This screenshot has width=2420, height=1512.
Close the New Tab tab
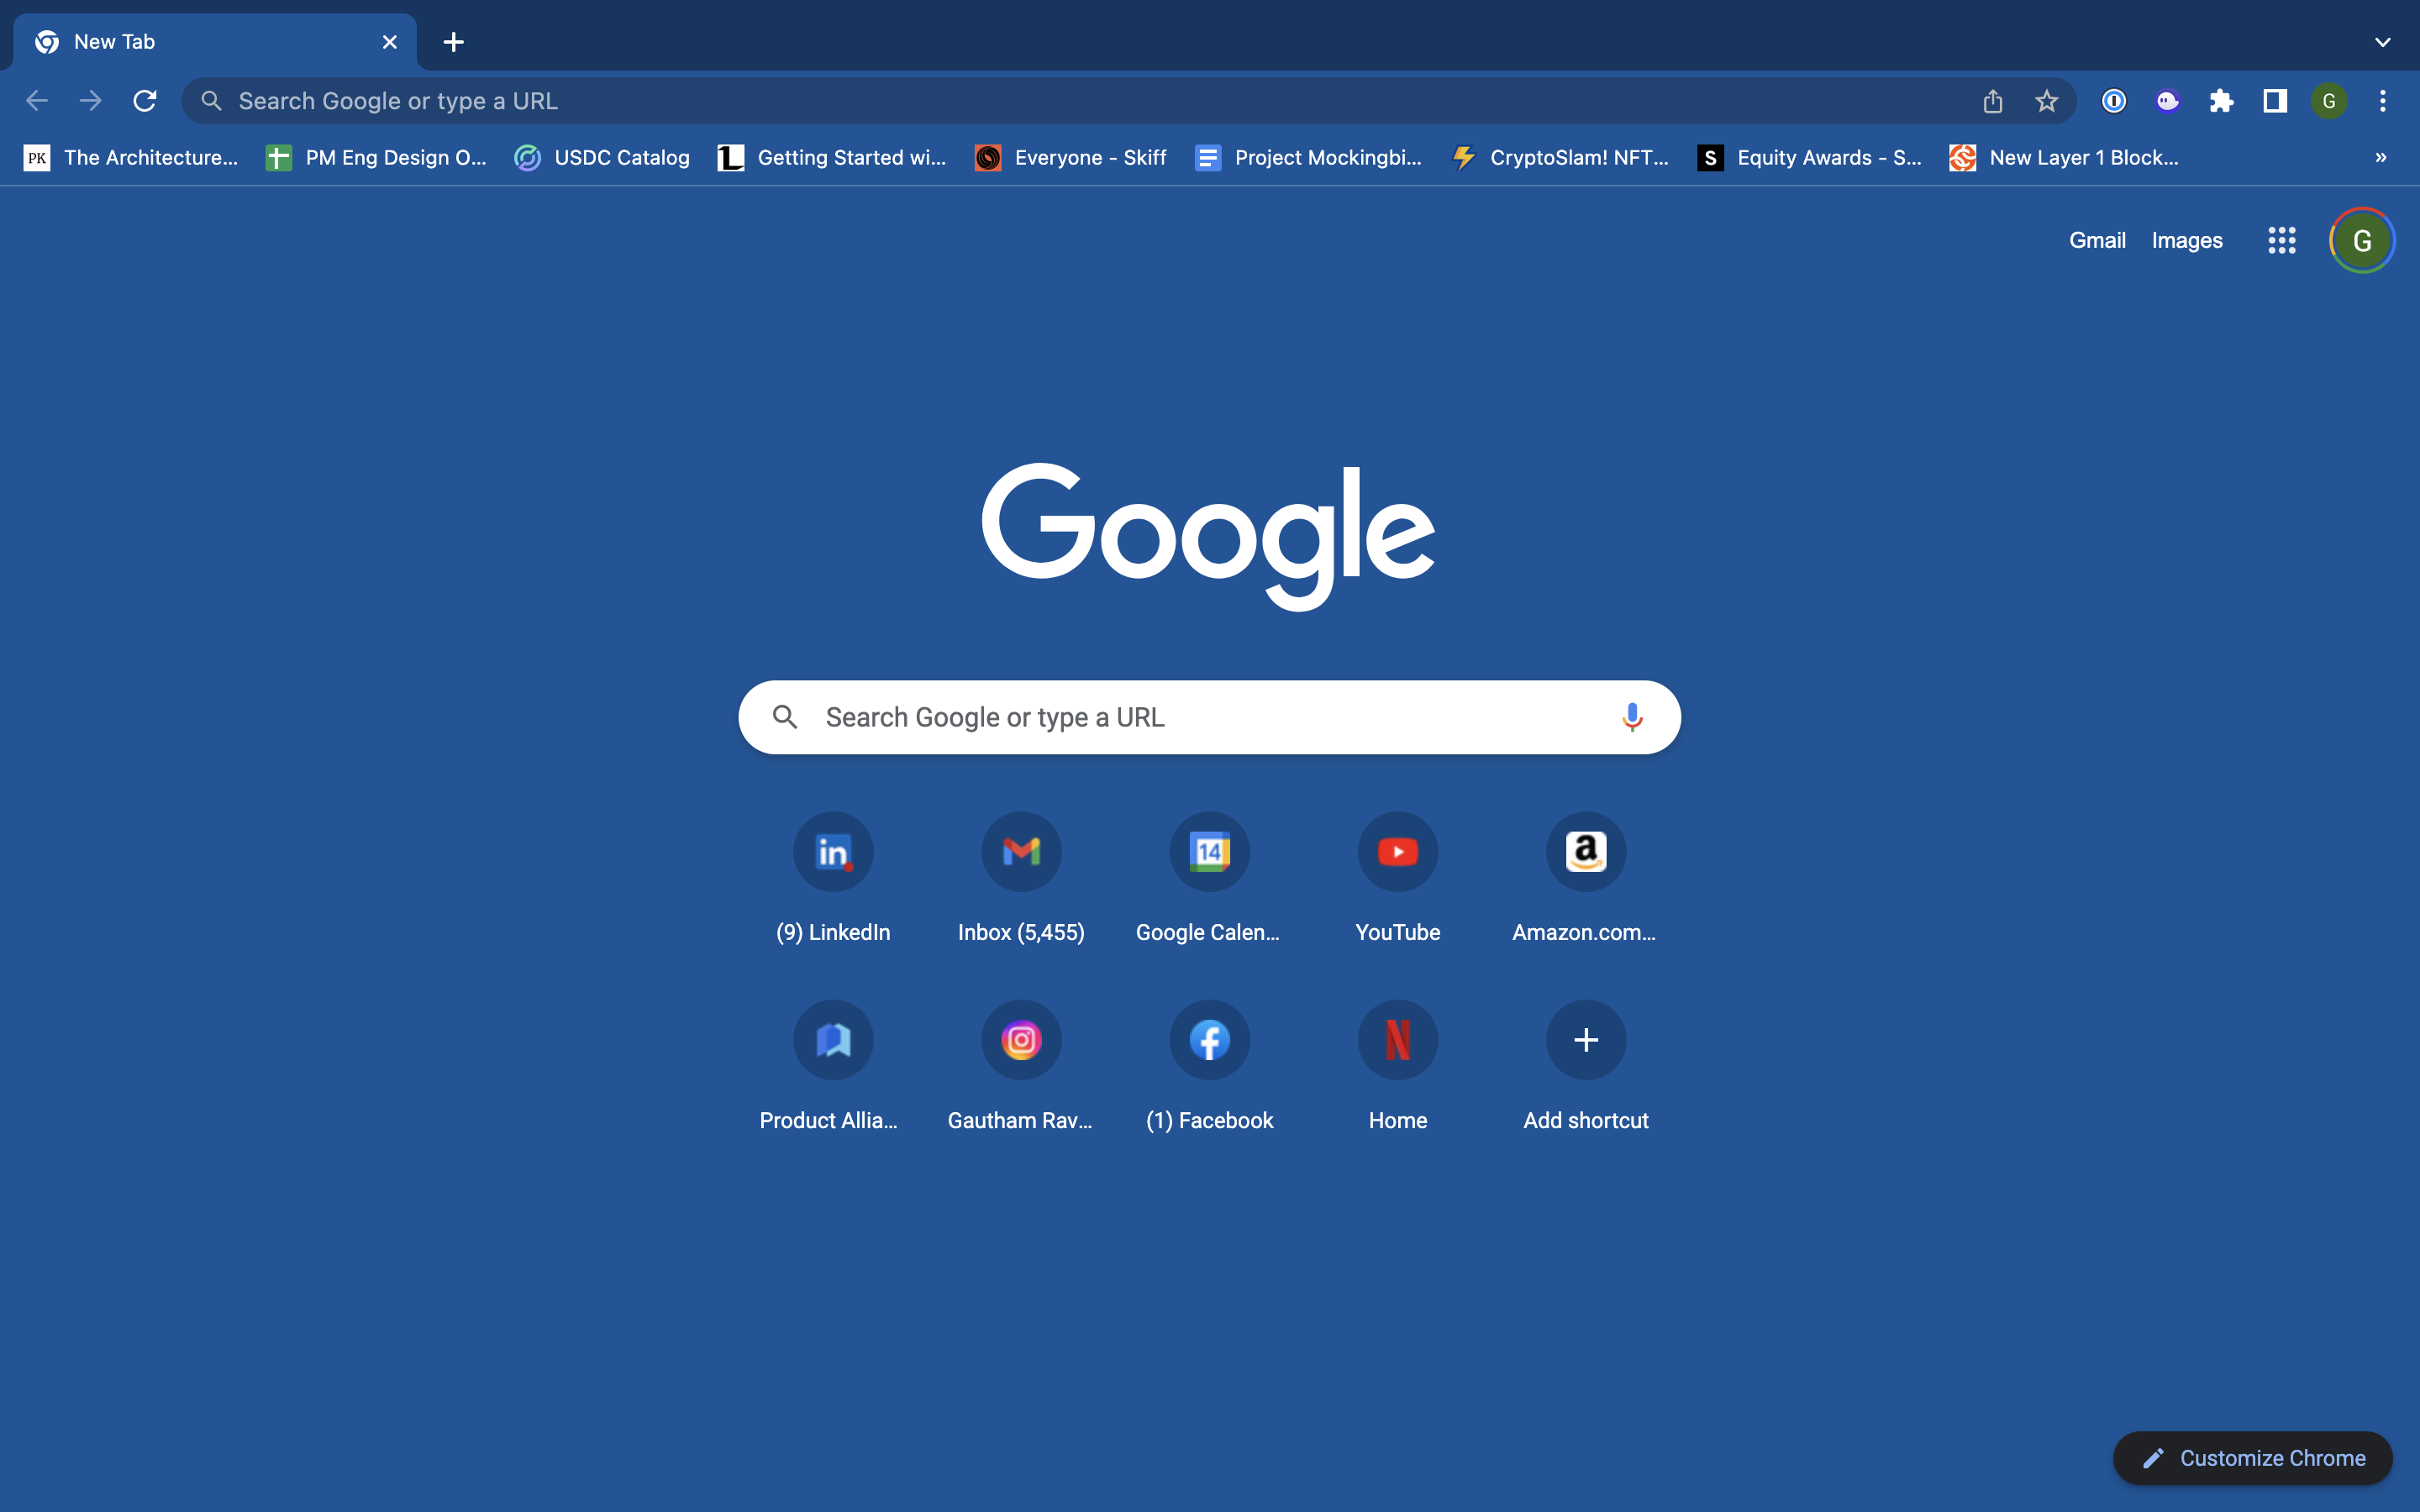pos(390,42)
